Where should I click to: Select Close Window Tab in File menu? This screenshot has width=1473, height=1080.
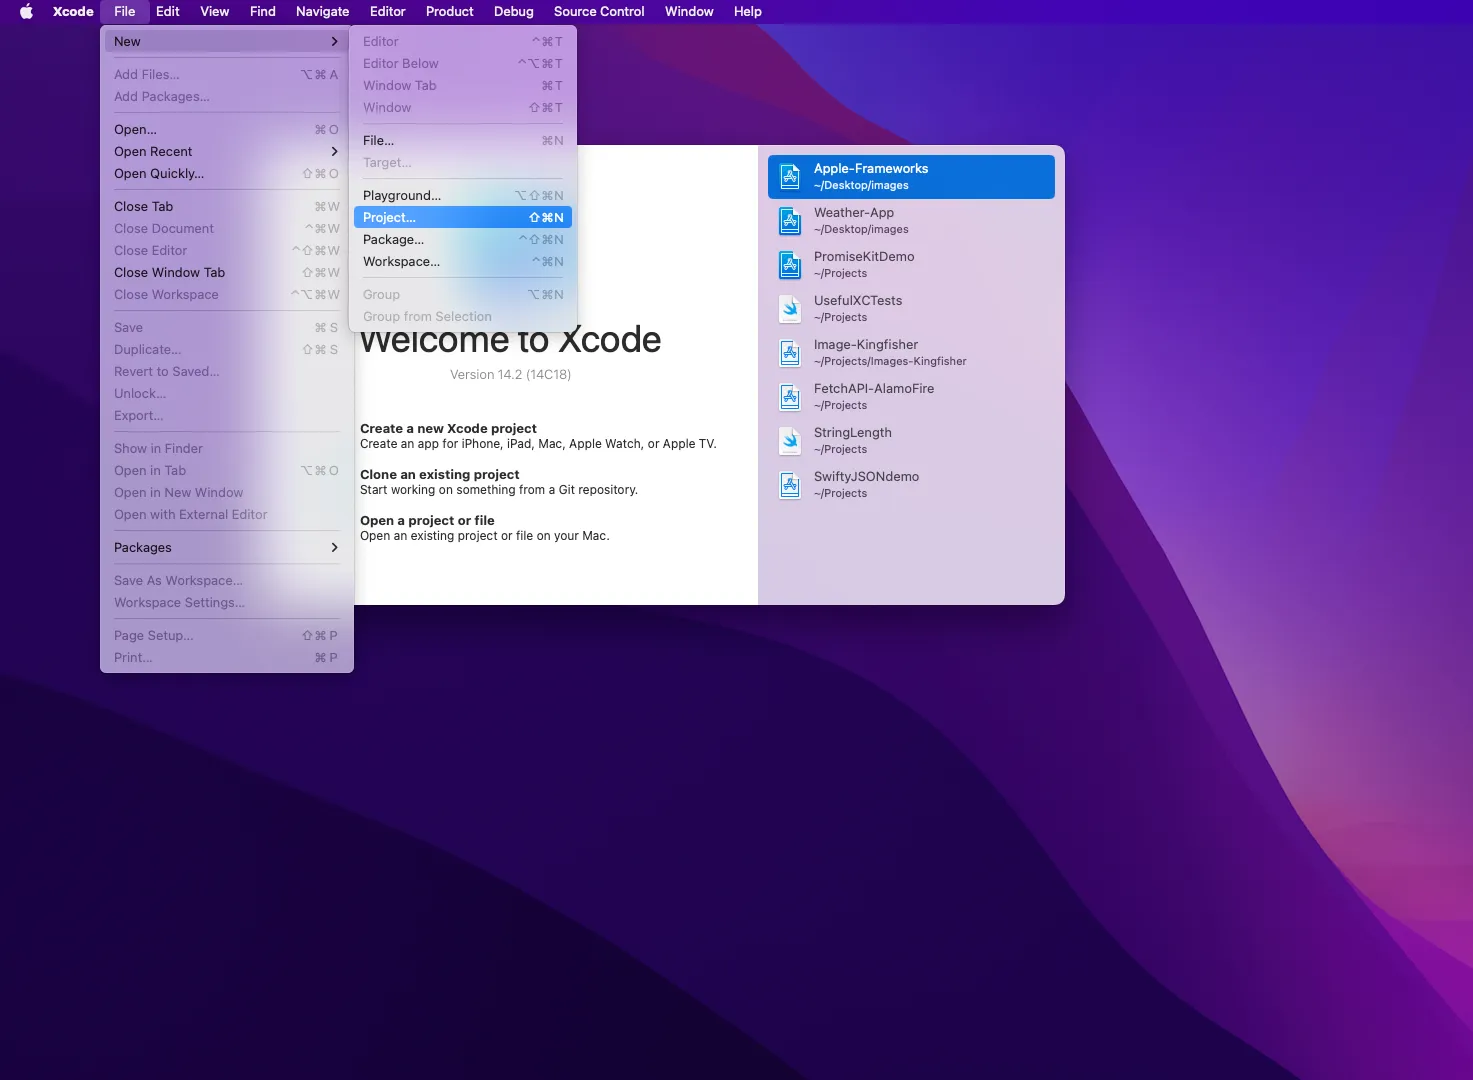(x=227, y=272)
